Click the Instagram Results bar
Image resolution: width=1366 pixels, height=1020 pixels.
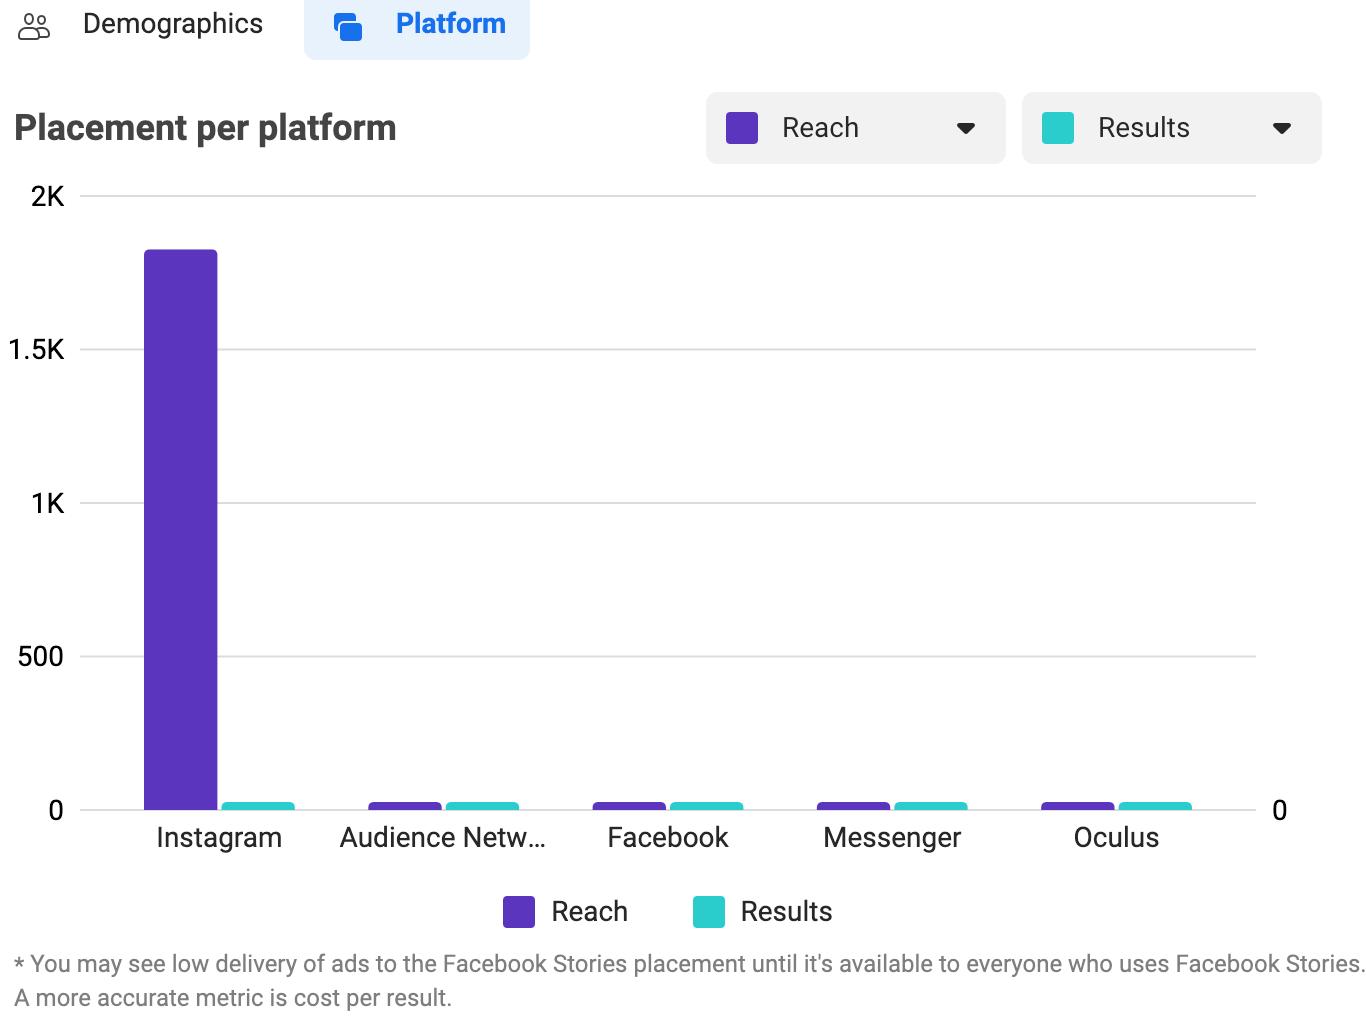[x=258, y=806]
